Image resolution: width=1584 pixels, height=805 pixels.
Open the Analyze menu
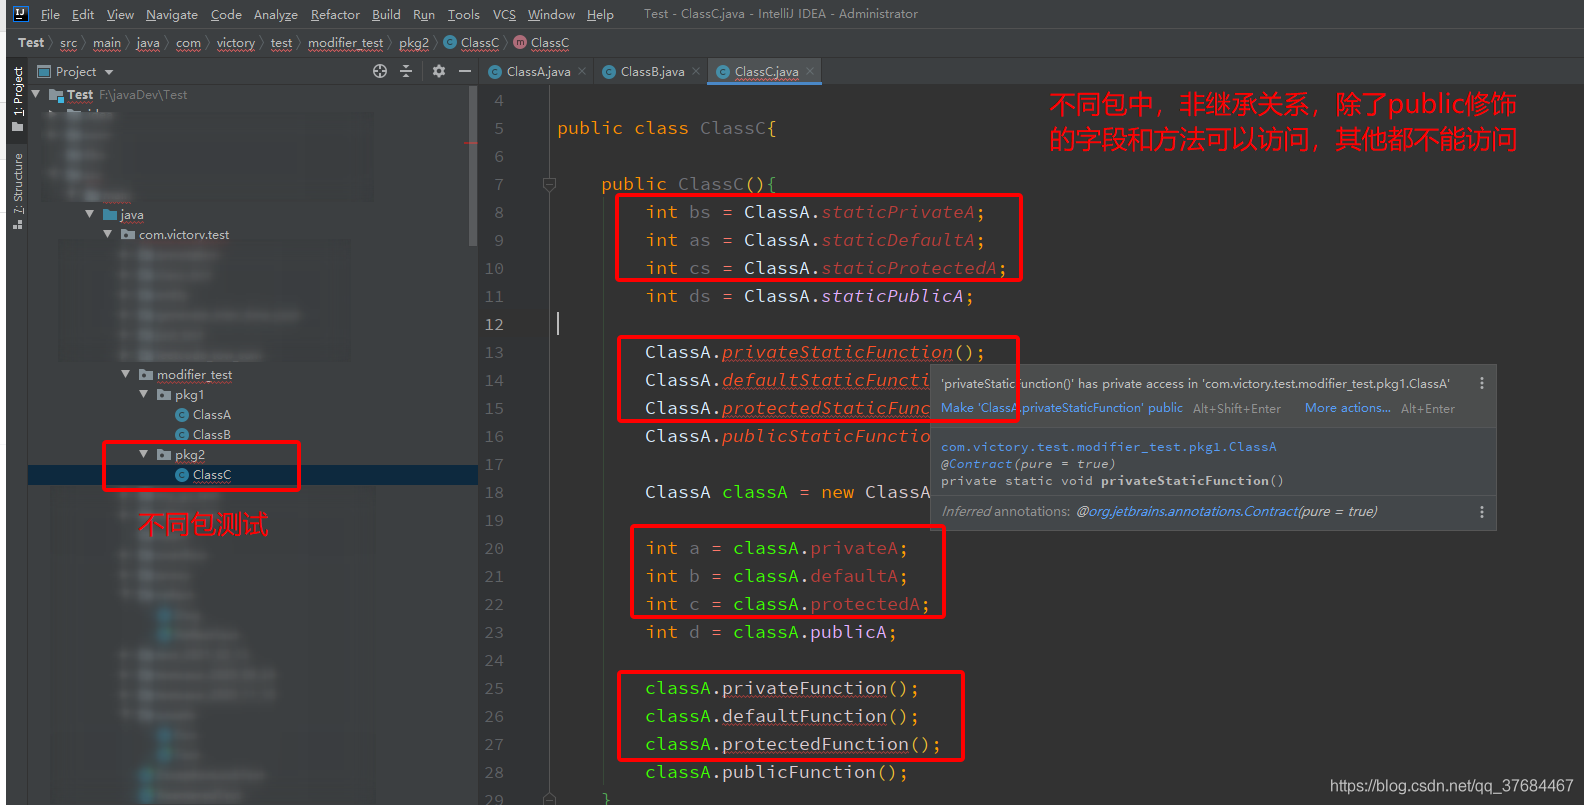pos(276,14)
